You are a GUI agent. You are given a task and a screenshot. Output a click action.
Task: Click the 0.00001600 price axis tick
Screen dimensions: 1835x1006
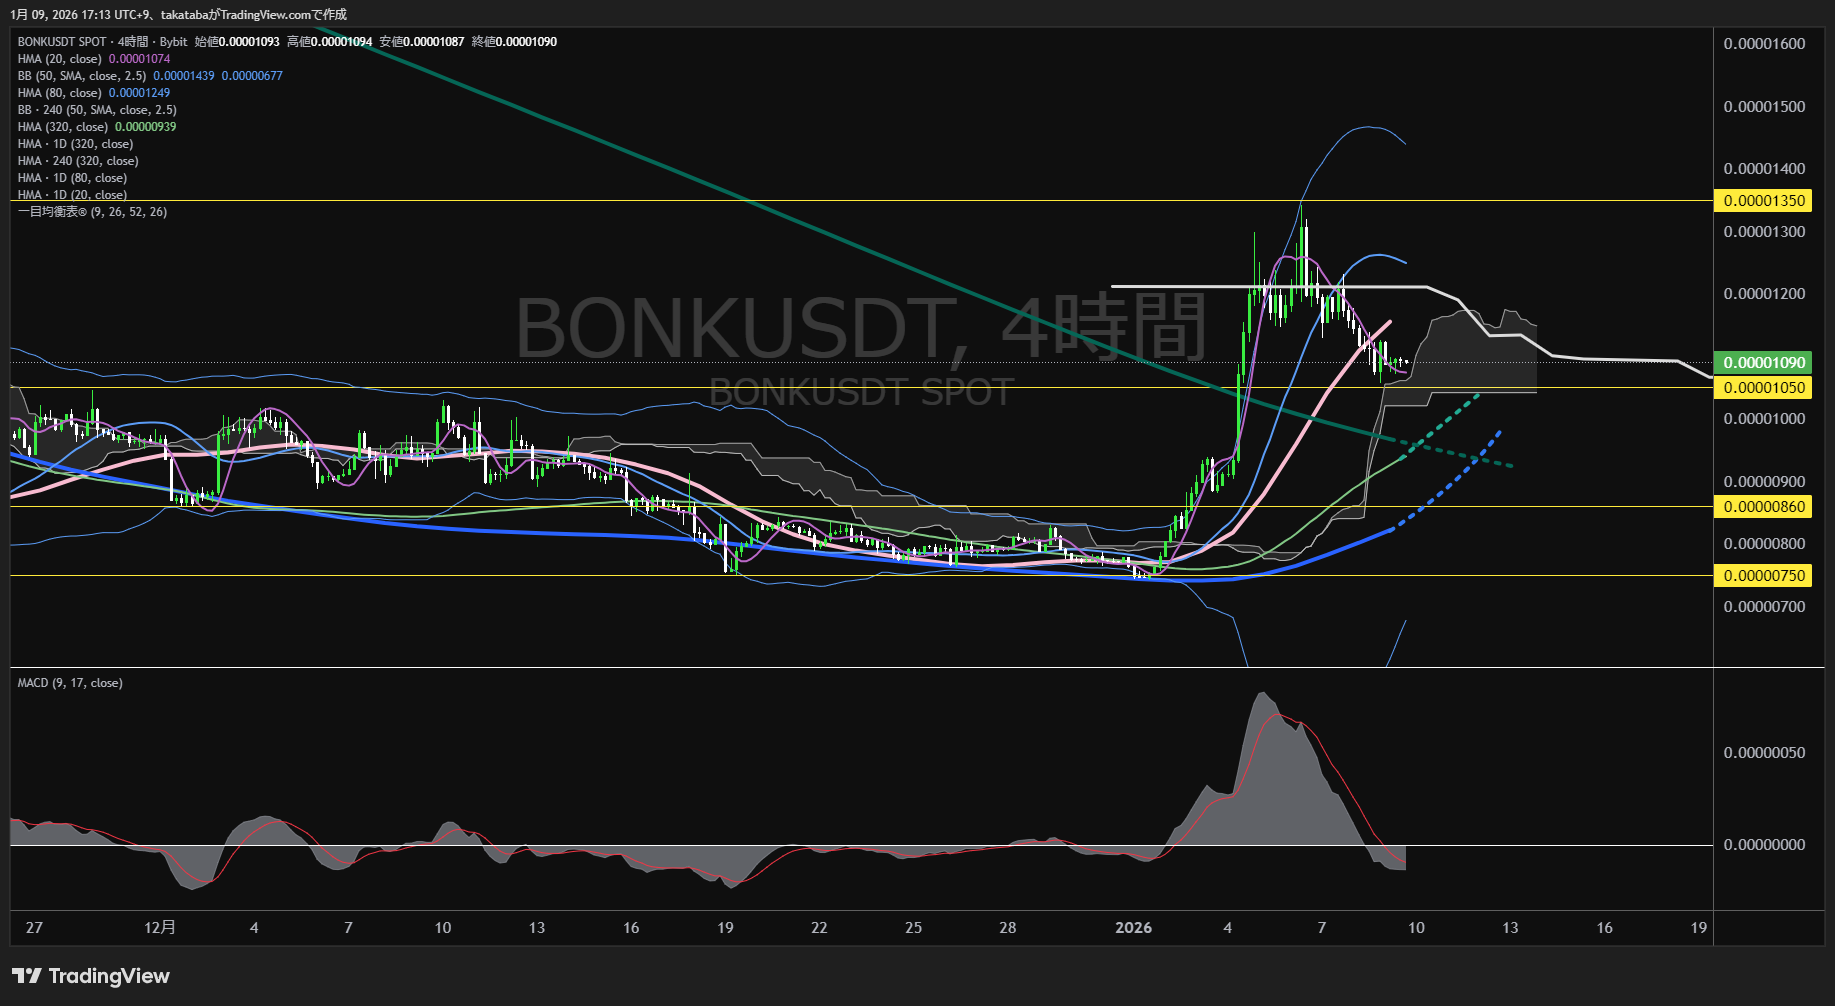1764,44
